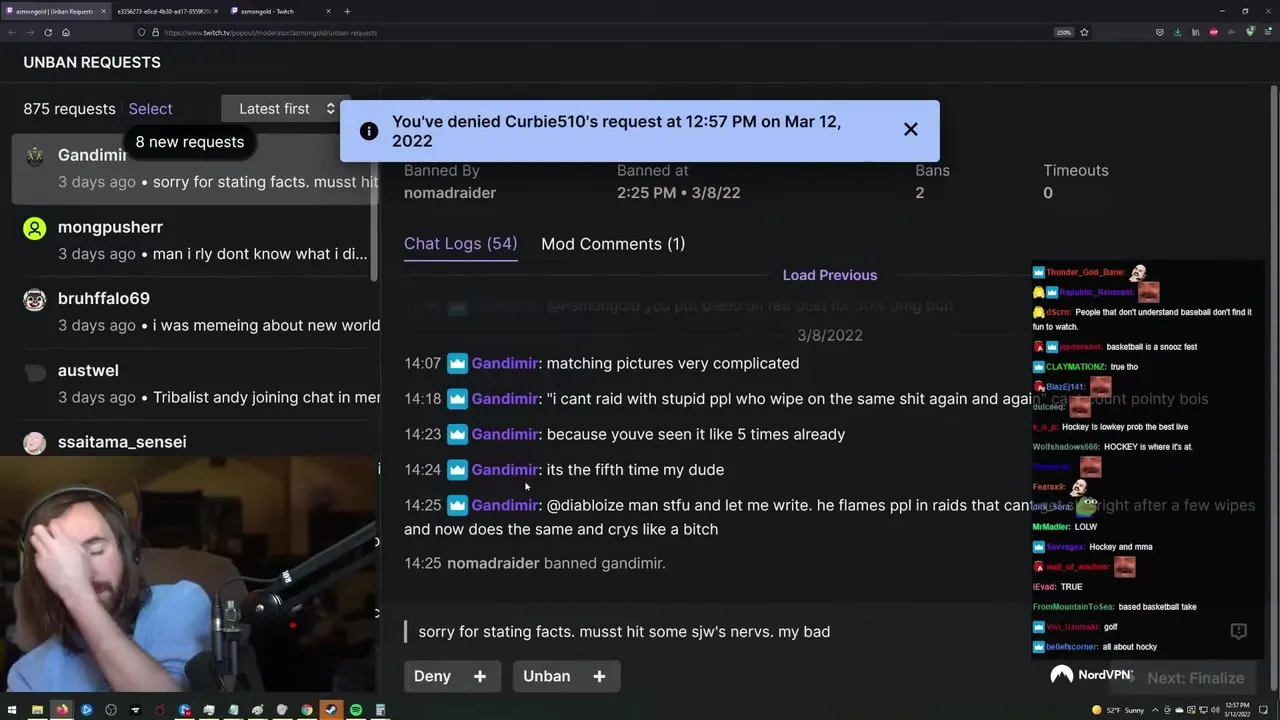The image size is (1280, 720).
Task: Open File Explorer from the taskbar
Action: [x=37, y=710]
